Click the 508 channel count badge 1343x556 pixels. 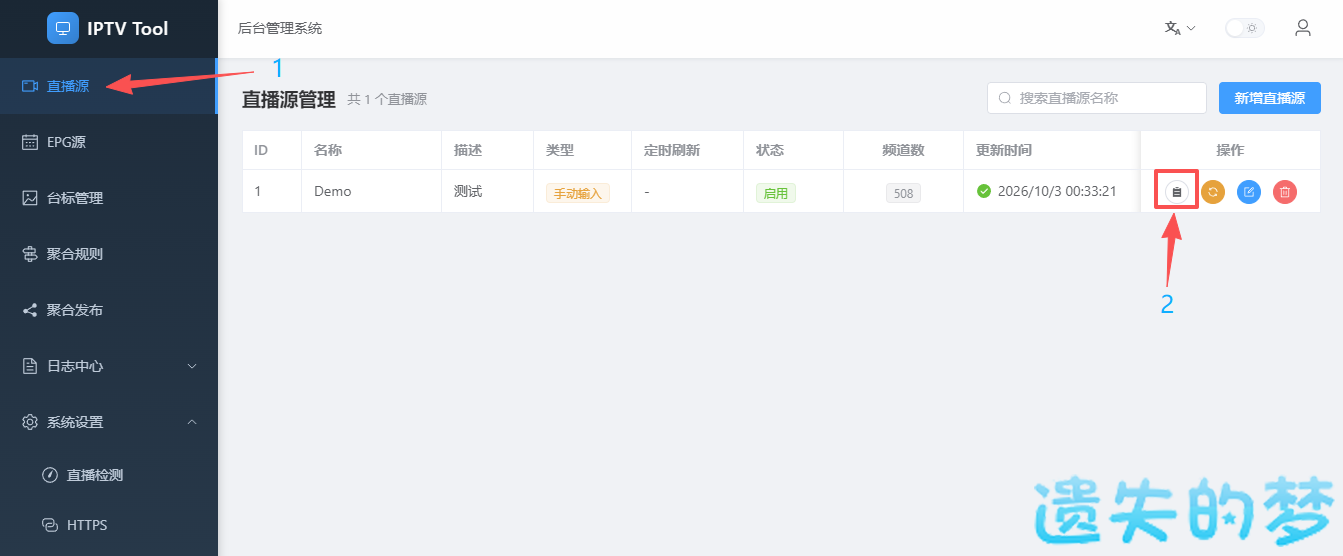[x=903, y=193]
